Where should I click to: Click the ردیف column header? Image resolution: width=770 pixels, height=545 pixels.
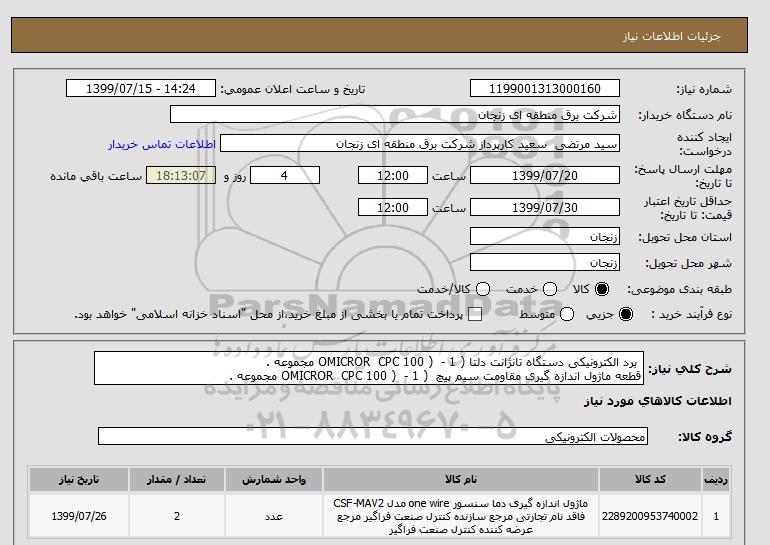(716, 479)
